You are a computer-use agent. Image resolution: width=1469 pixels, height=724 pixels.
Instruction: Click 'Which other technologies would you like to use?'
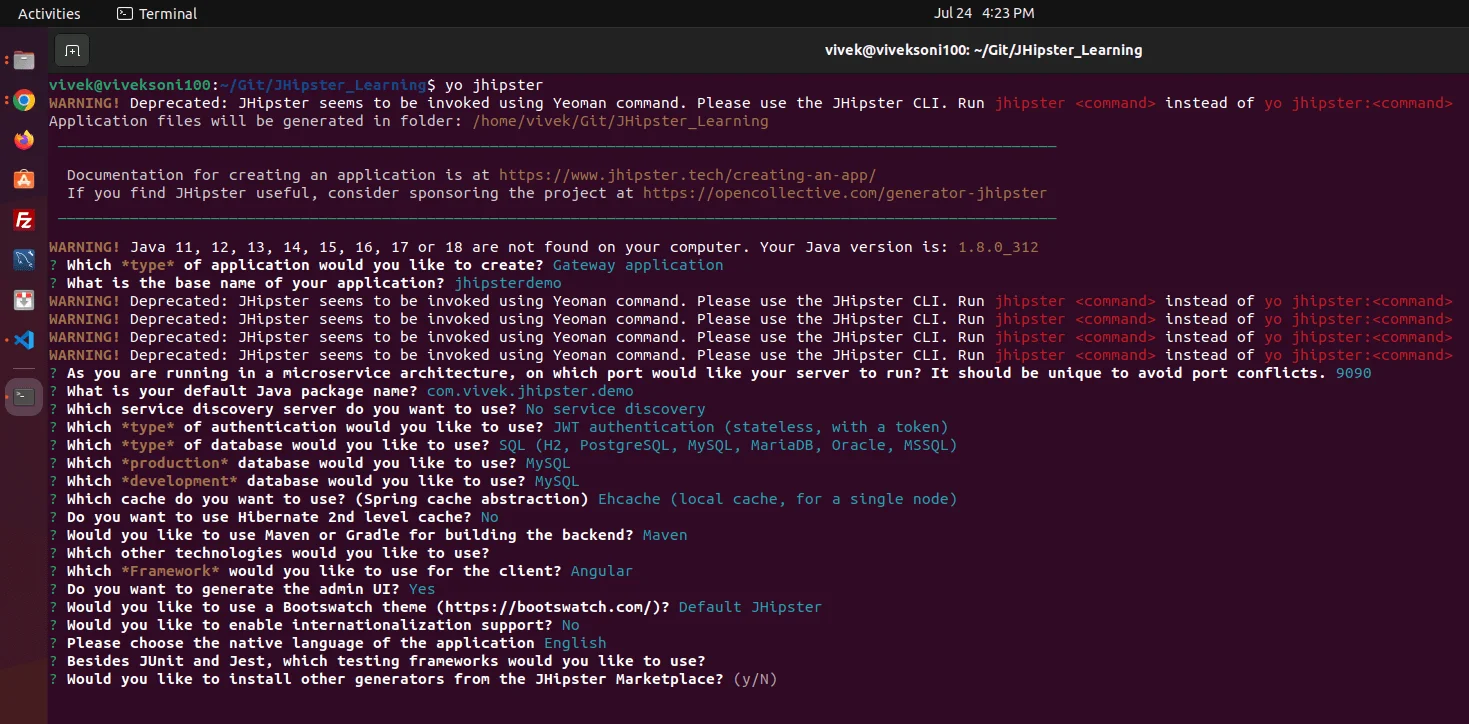point(278,553)
